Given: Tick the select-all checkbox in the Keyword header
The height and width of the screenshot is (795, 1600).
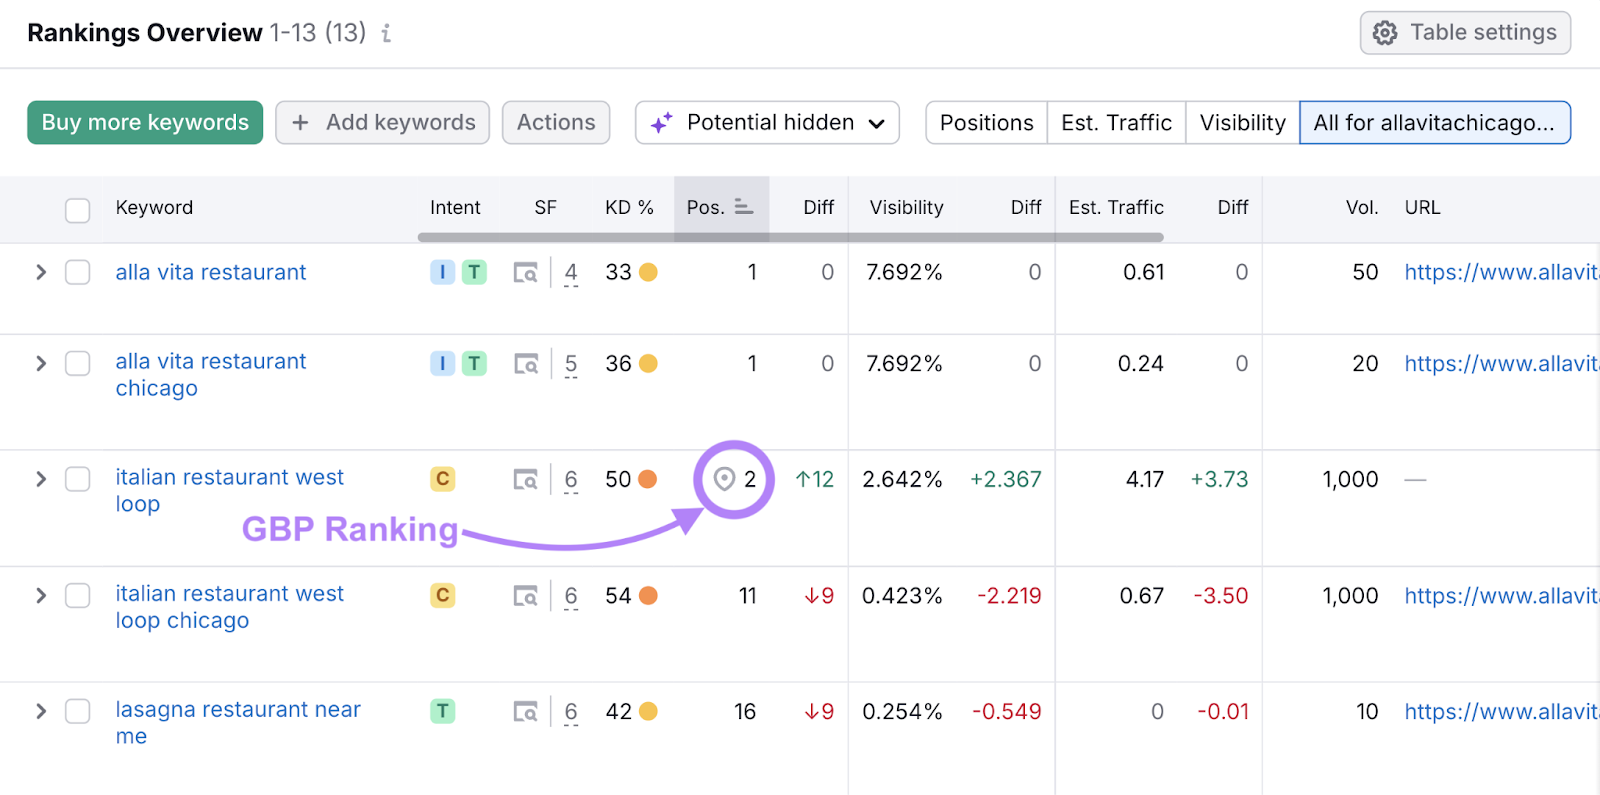Looking at the screenshot, I should click(78, 209).
